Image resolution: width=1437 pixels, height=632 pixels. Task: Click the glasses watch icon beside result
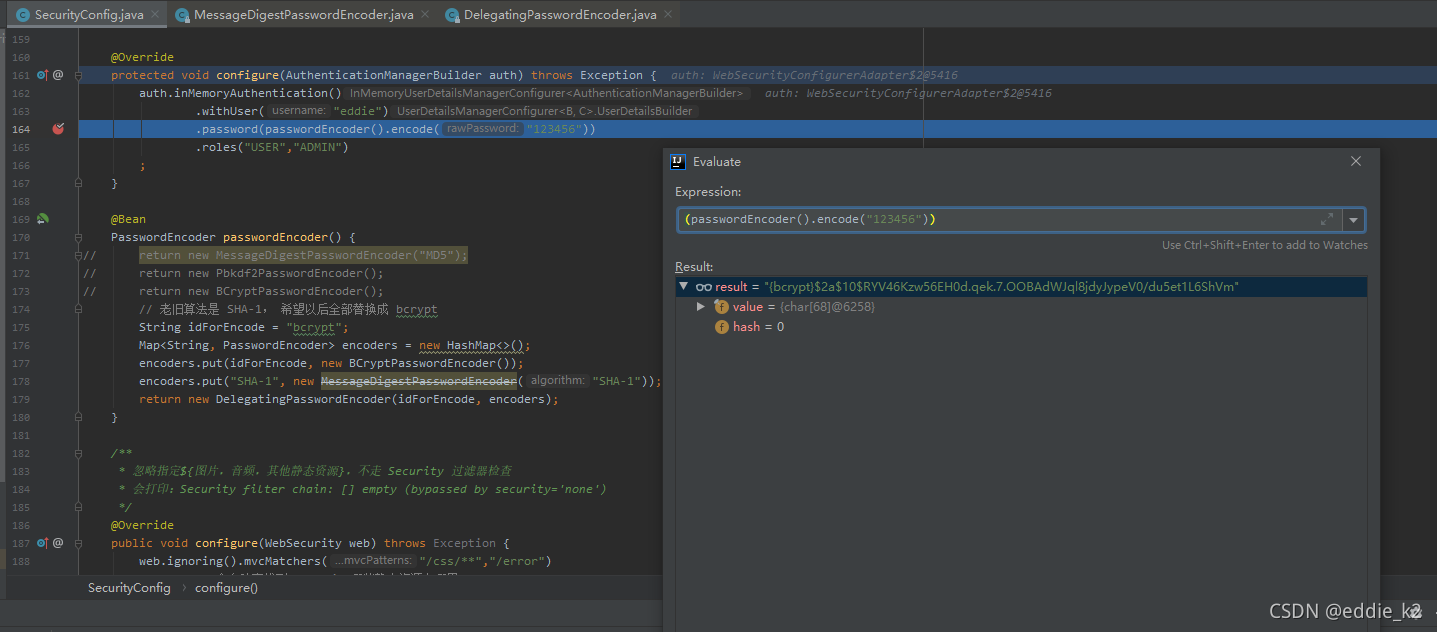click(704, 287)
